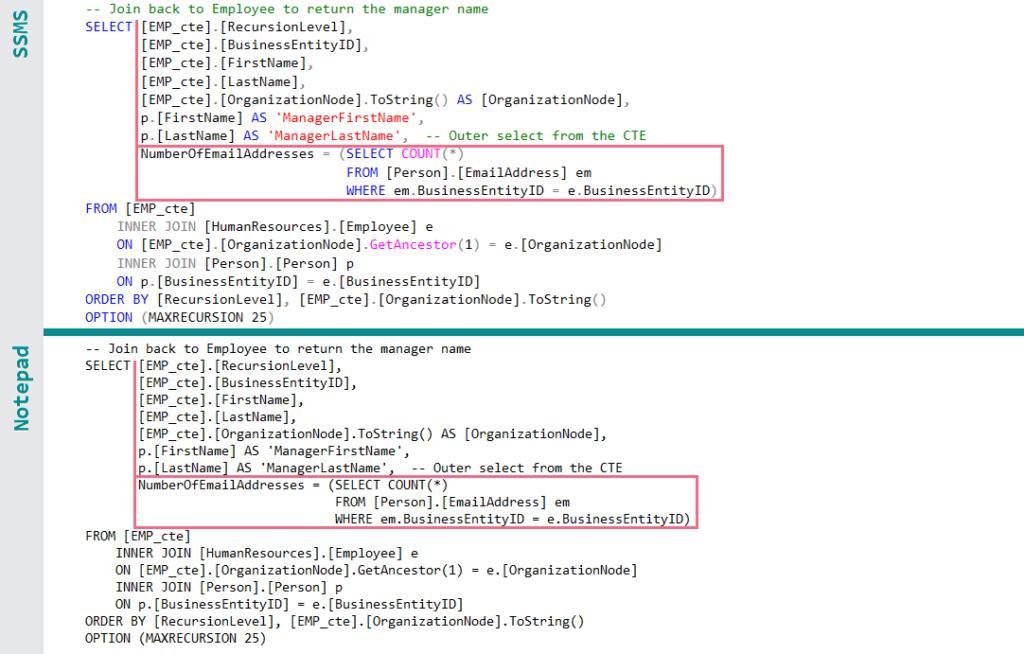This screenshot has width=1024, height=654.
Task: Click the magenta COUNT keyword in SSMS
Action: (x=421, y=154)
